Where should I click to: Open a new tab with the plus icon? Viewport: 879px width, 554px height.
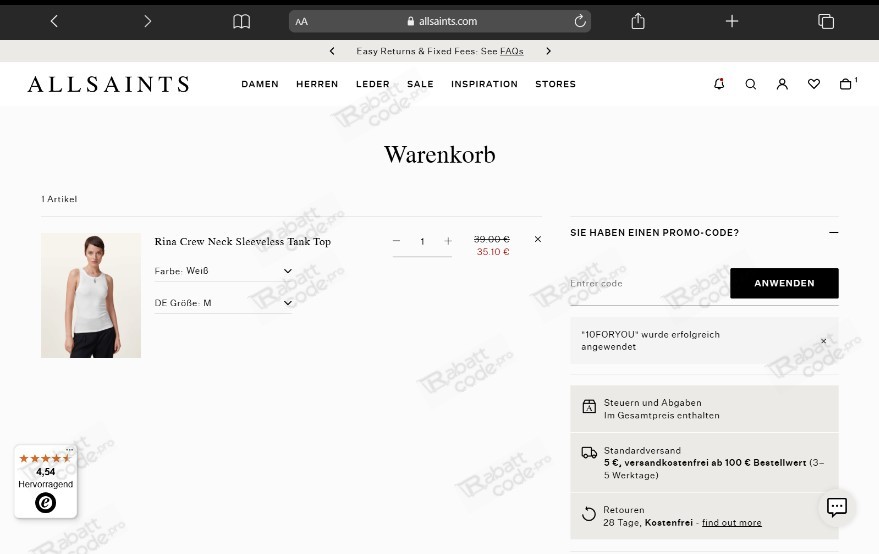(732, 21)
